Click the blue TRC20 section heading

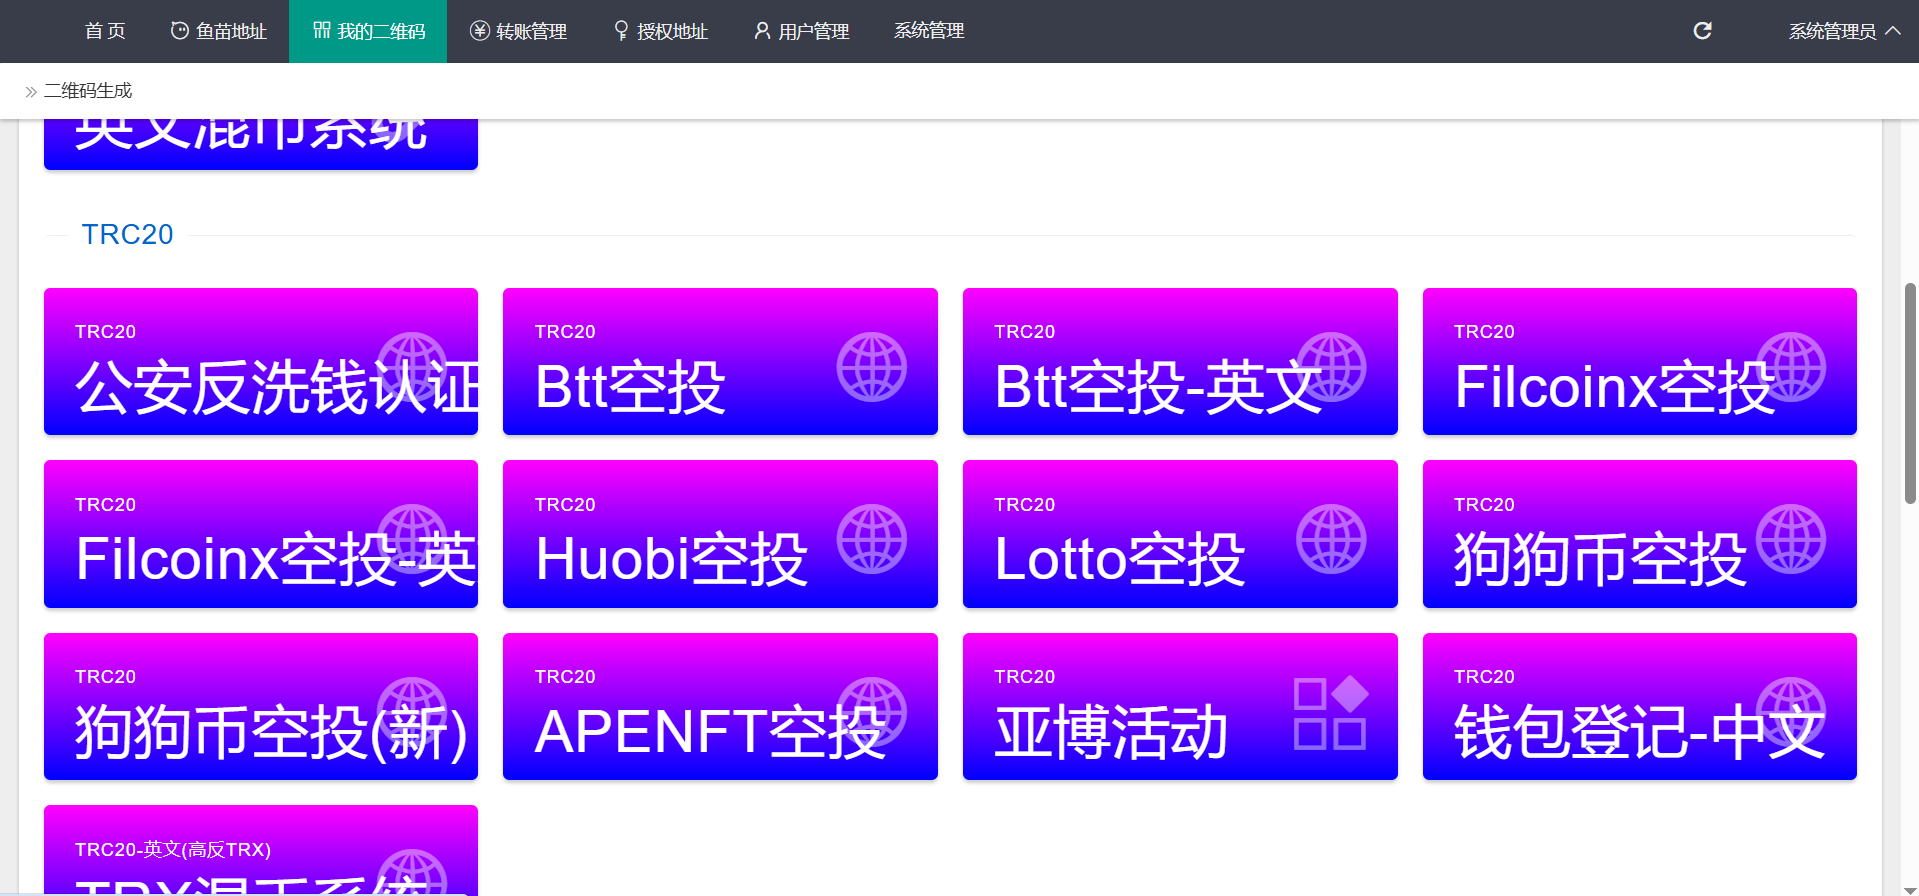127,234
